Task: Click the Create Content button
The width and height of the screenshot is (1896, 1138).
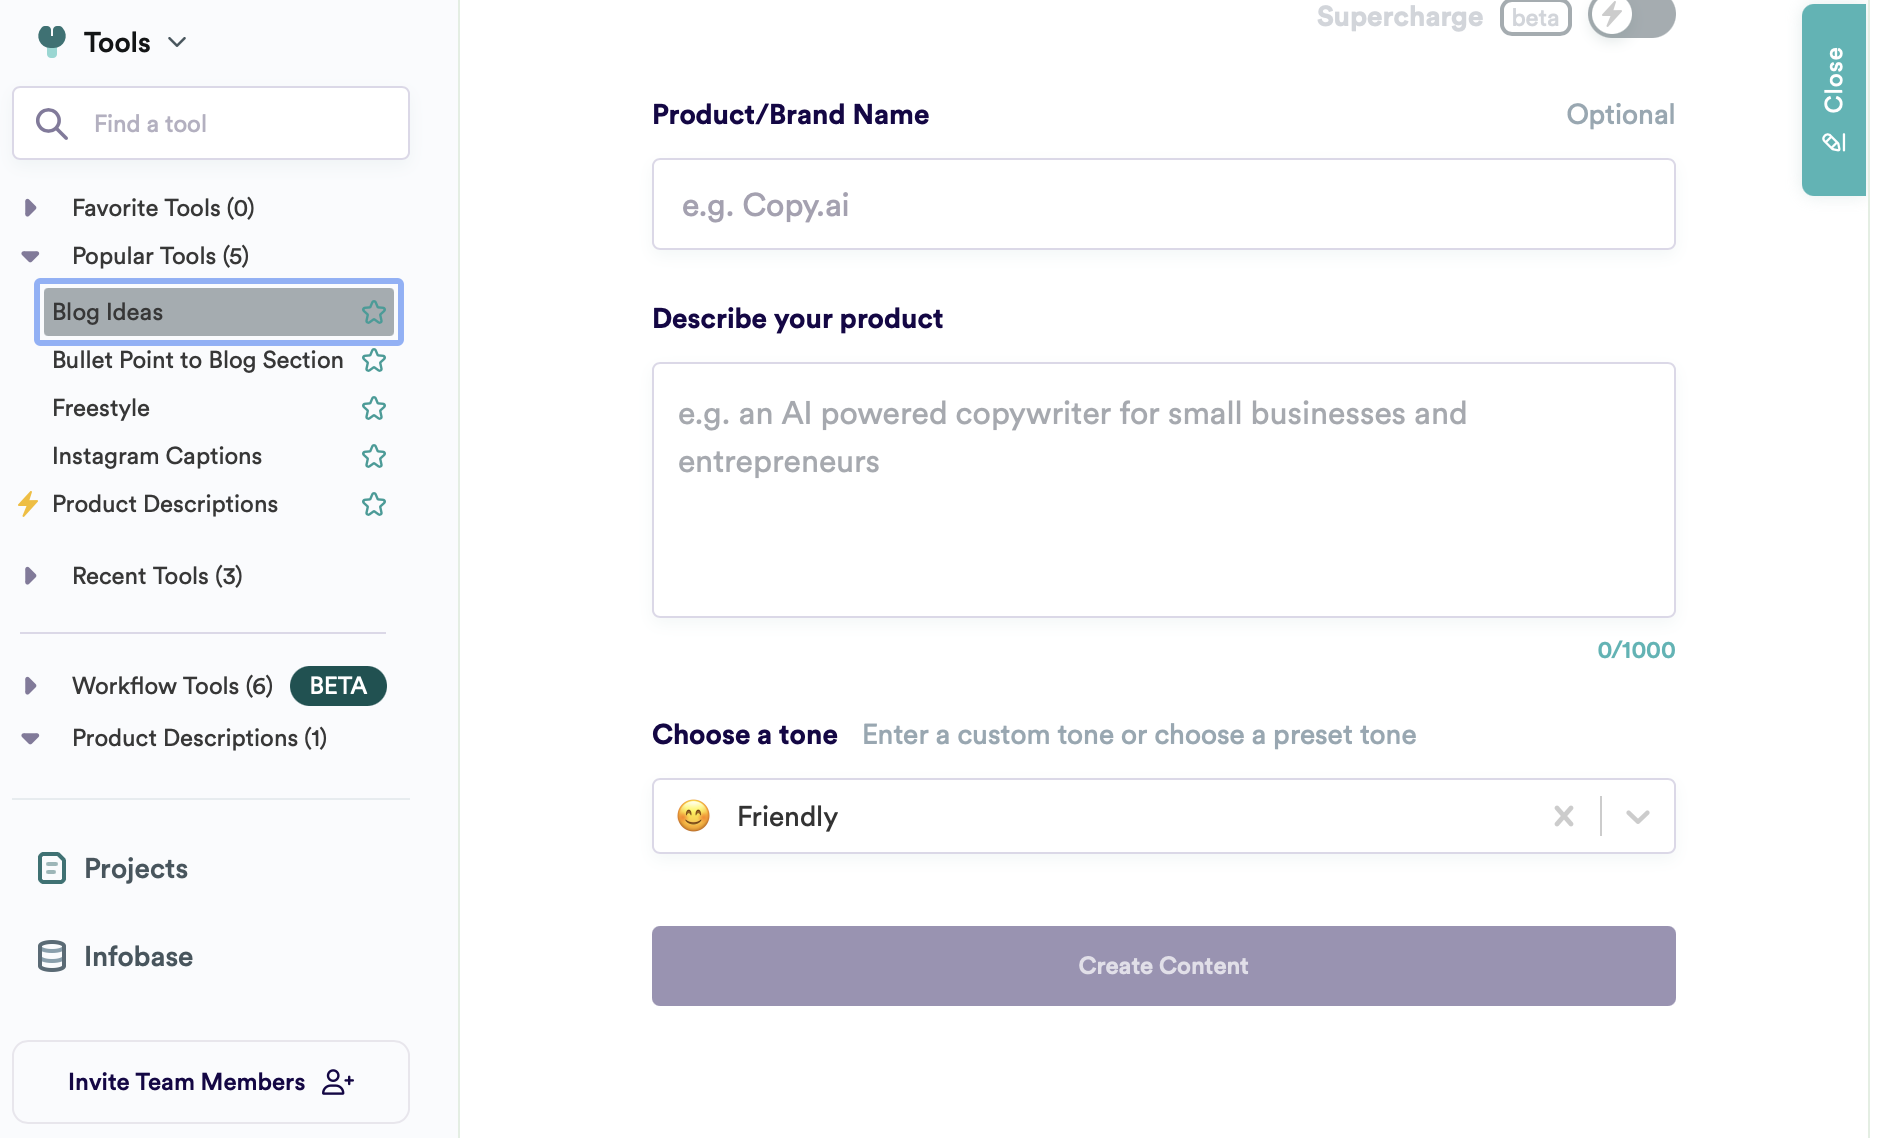Action: tap(1163, 966)
